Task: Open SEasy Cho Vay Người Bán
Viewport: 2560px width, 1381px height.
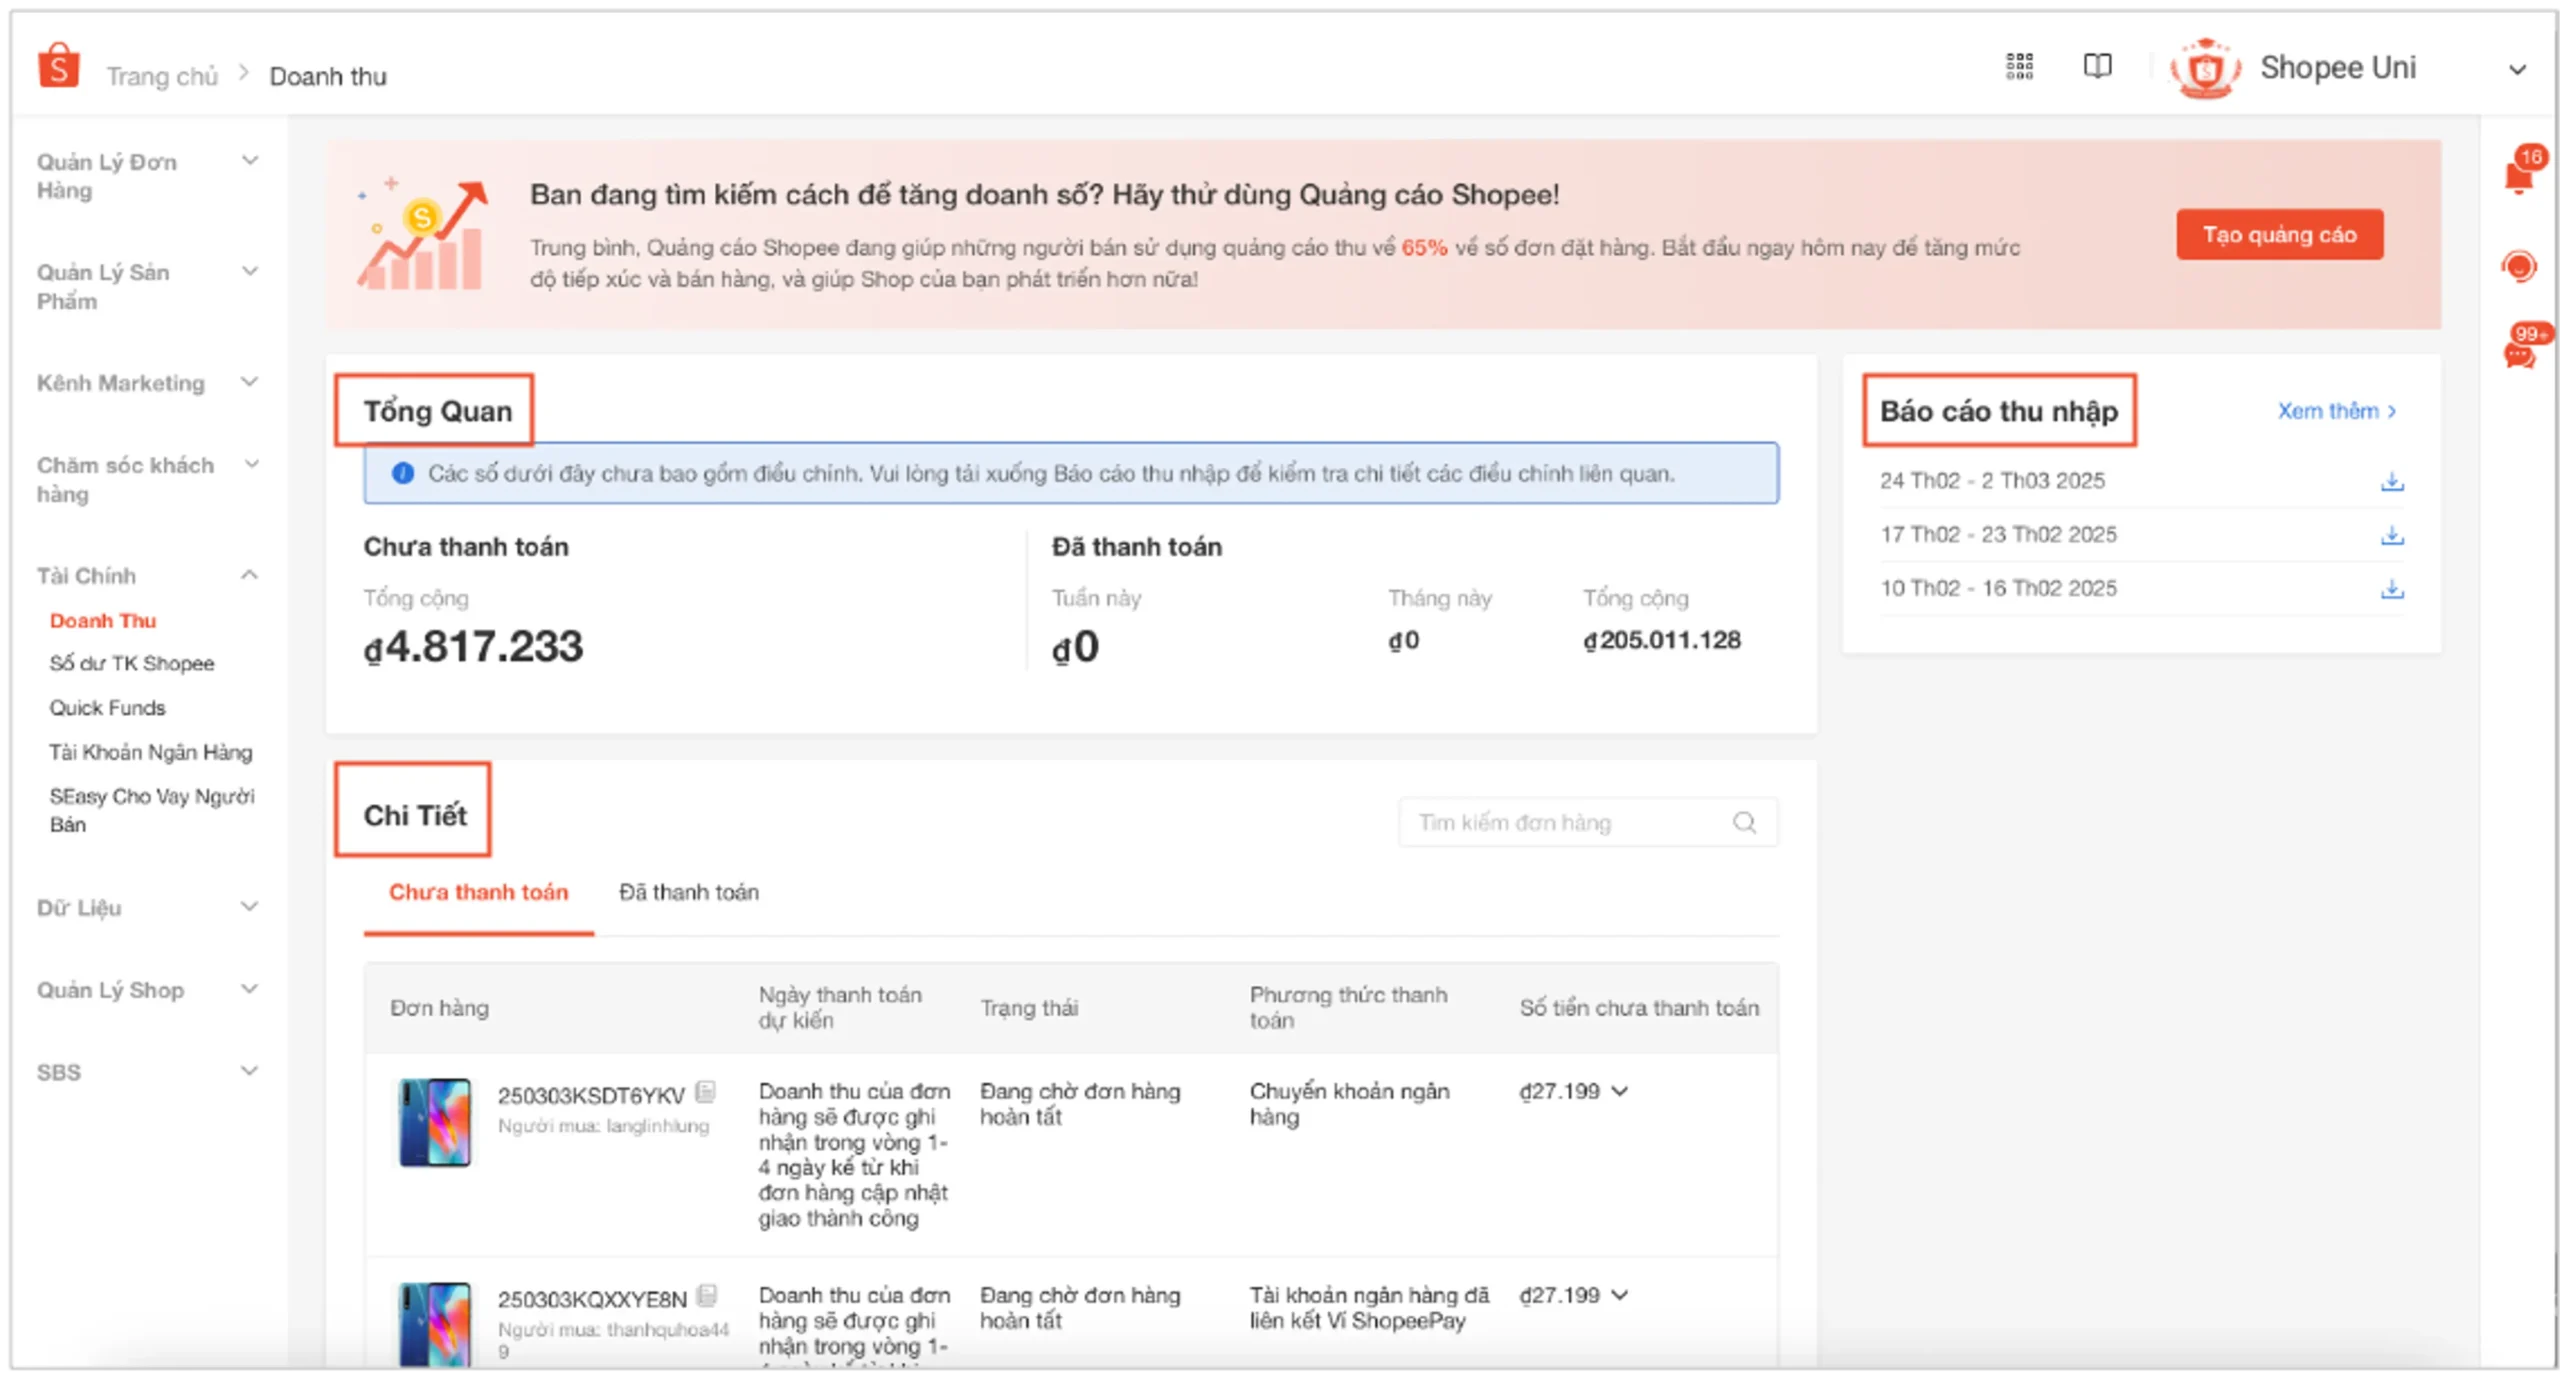Action: pos(152,810)
